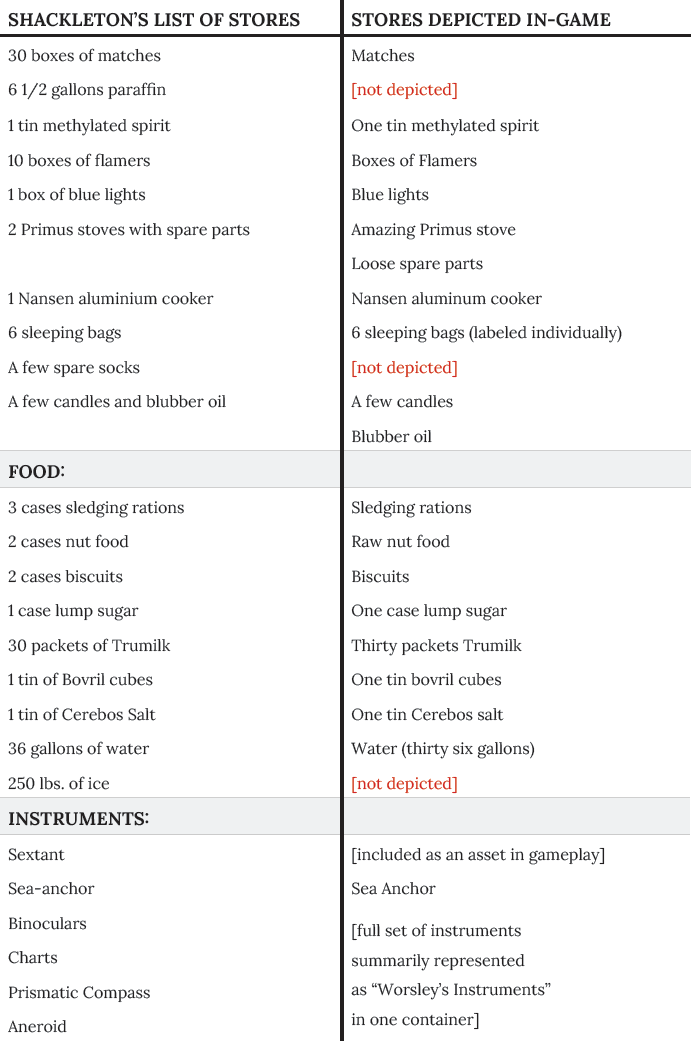Click the "Shackleton's List of Stores" column header
The width and height of the screenshot is (691, 1041).
(x=154, y=19)
